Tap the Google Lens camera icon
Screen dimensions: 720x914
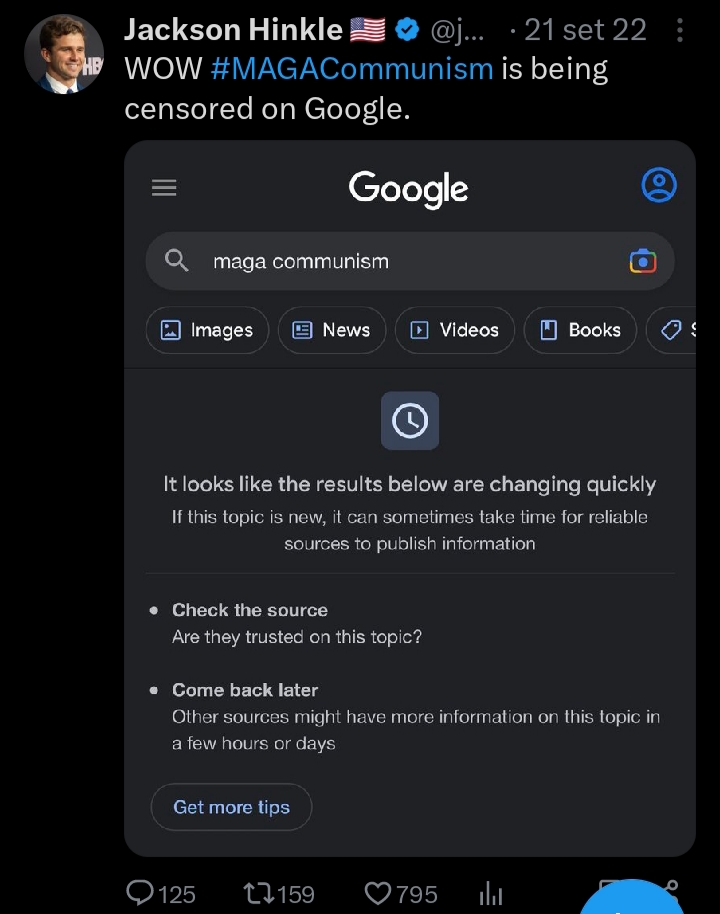(642, 261)
